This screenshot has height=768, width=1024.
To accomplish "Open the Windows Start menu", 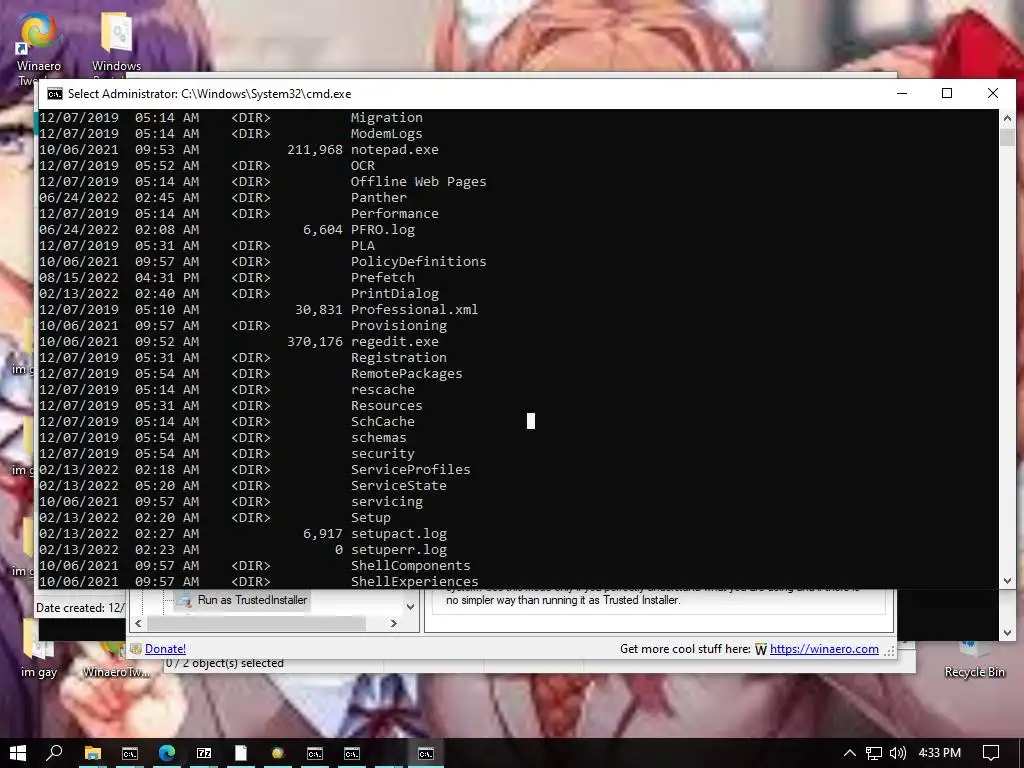I will click(x=18, y=753).
